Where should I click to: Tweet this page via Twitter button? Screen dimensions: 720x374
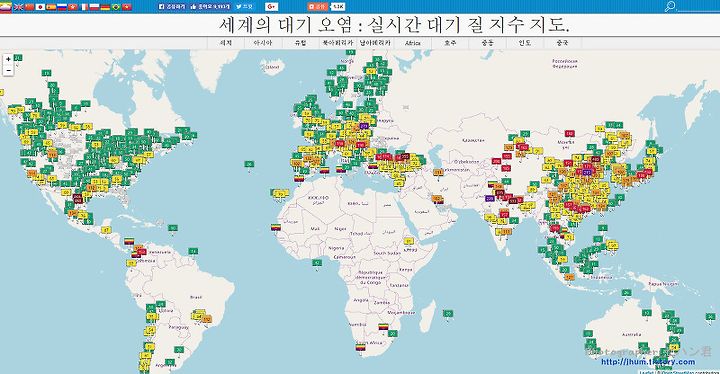[244, 7]
